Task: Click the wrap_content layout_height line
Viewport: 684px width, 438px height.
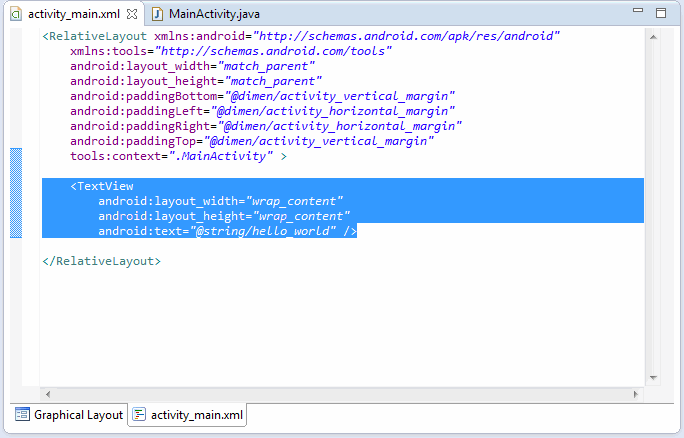Action: [224, 216]
